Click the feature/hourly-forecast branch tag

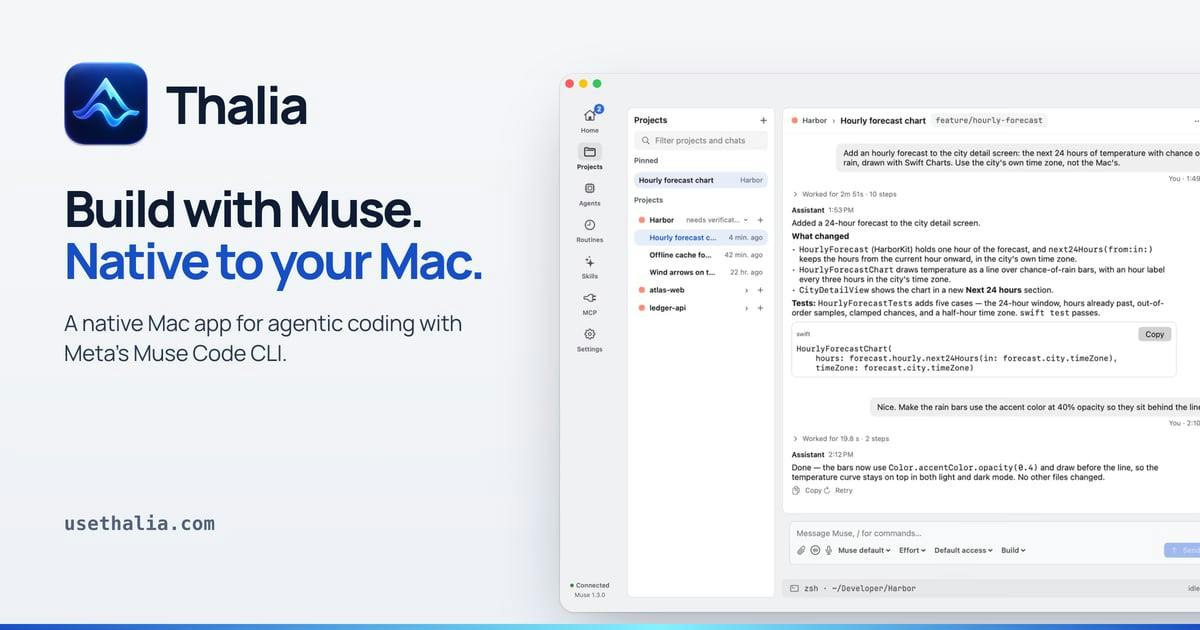click(989, 120)
